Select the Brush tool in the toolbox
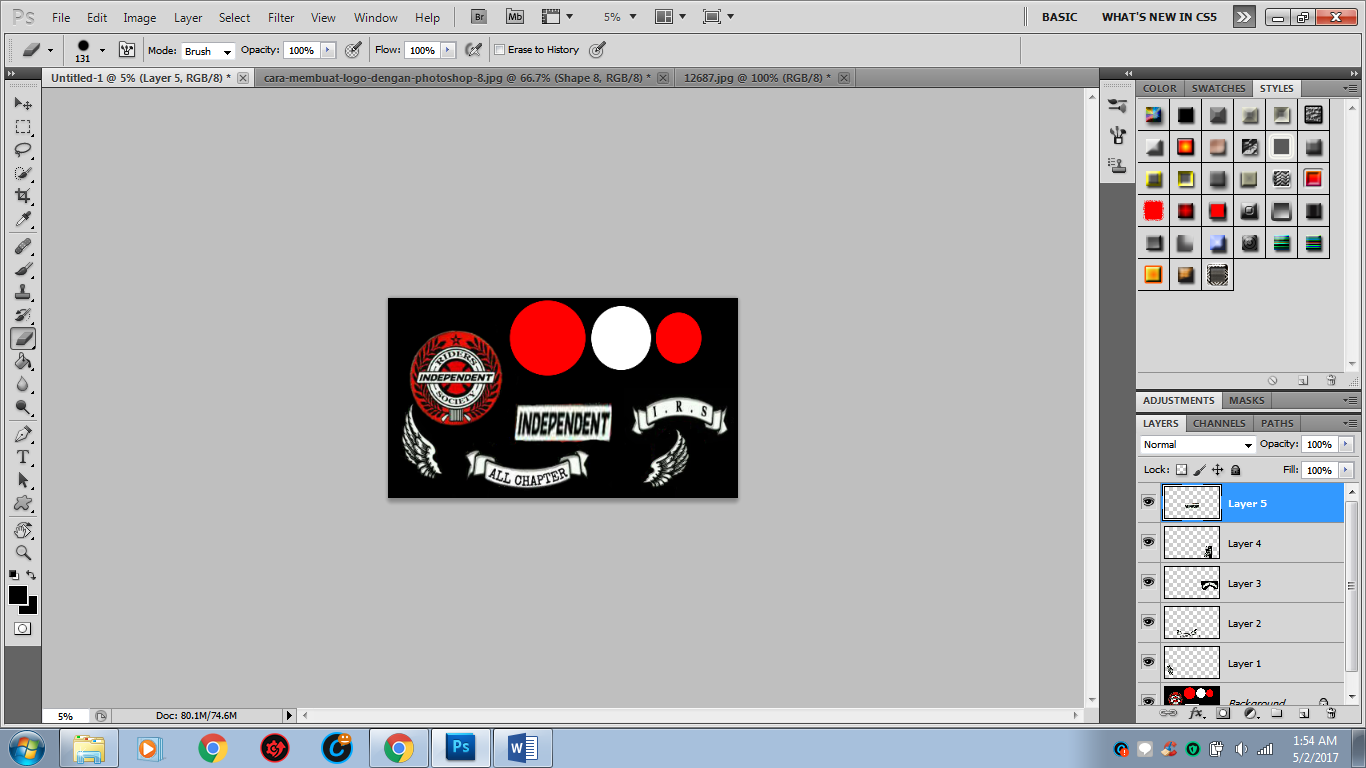The image size is (1366, 768). [23, 269]
